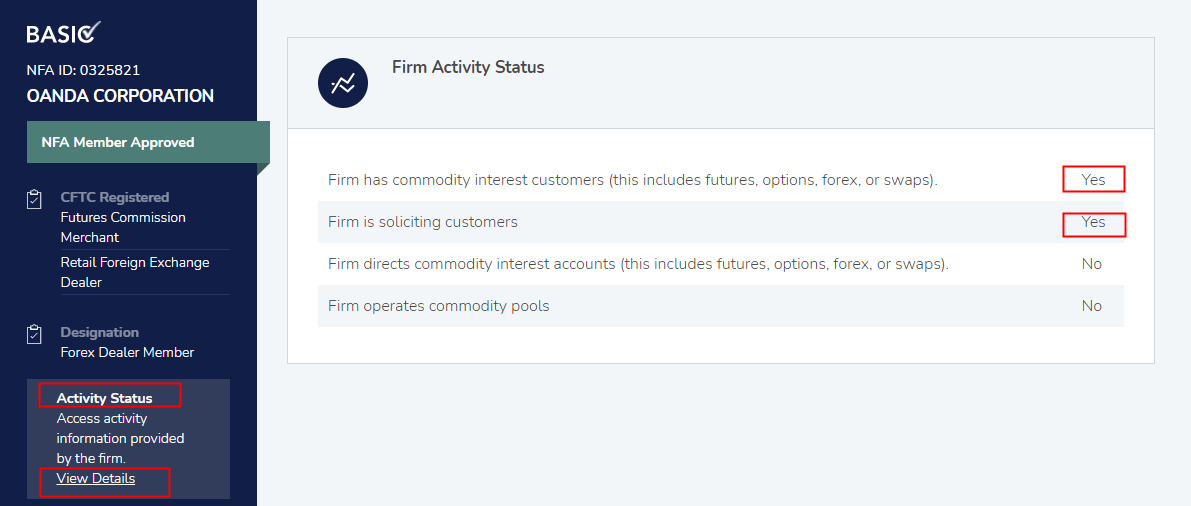Image resolution: width=1191 pixels, height=506 pixels.
Task: Click the NFA ID 0325821 text
Action: click(x=83, y=70)
